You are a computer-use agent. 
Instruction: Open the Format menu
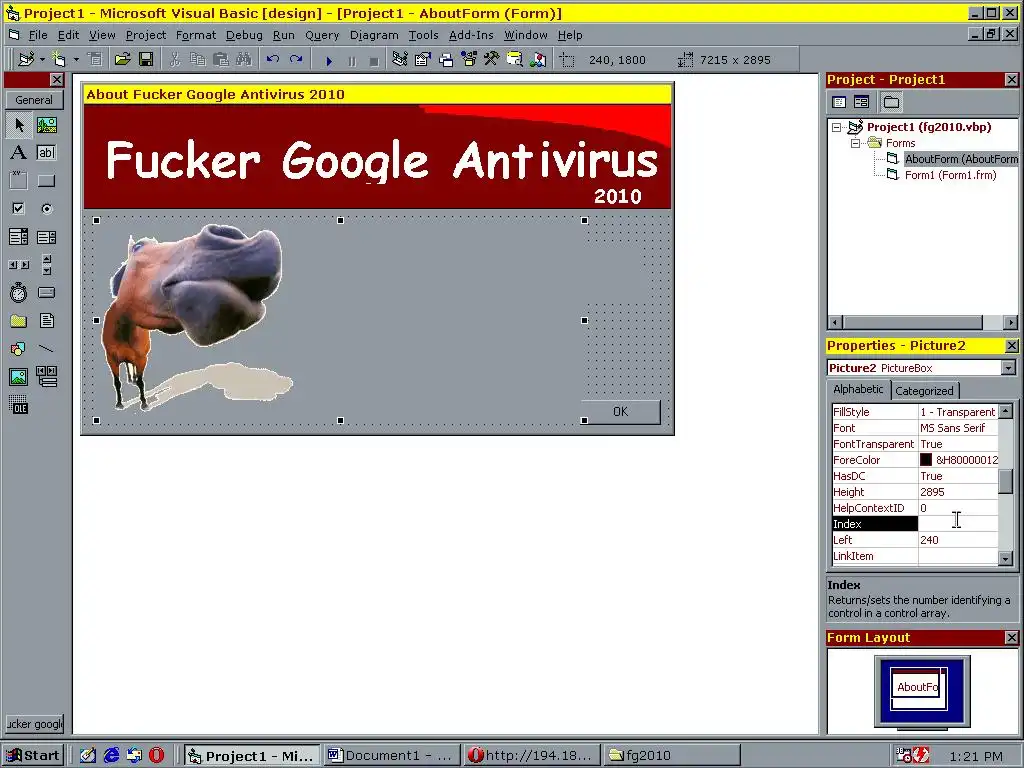(196, 35)
